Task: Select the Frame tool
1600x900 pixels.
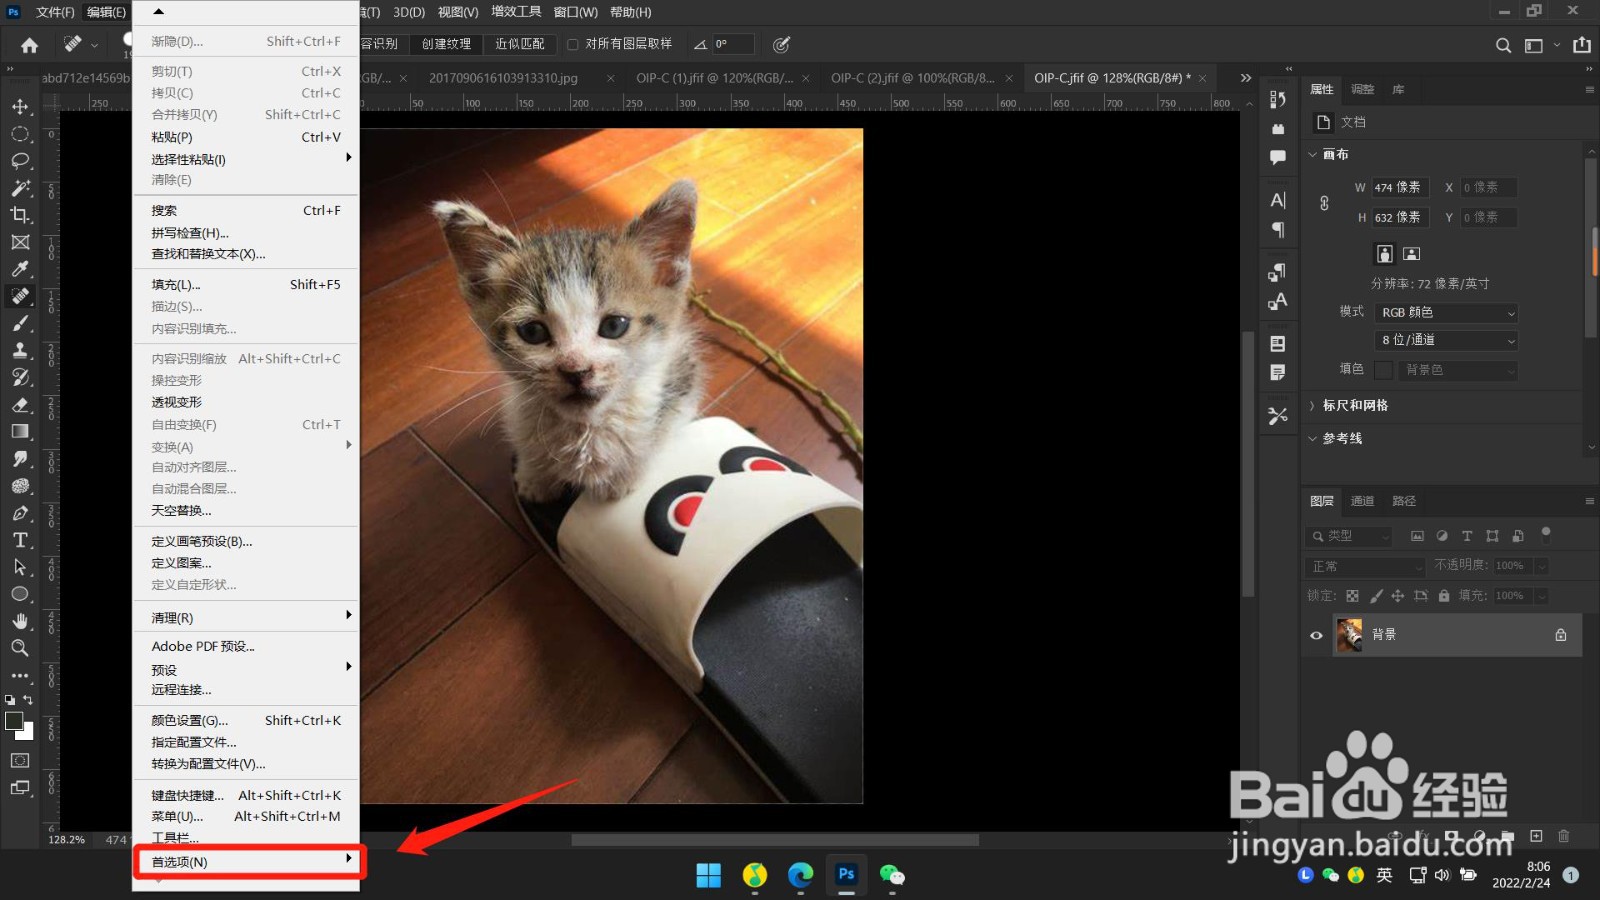Action: (x=20, y=242)
